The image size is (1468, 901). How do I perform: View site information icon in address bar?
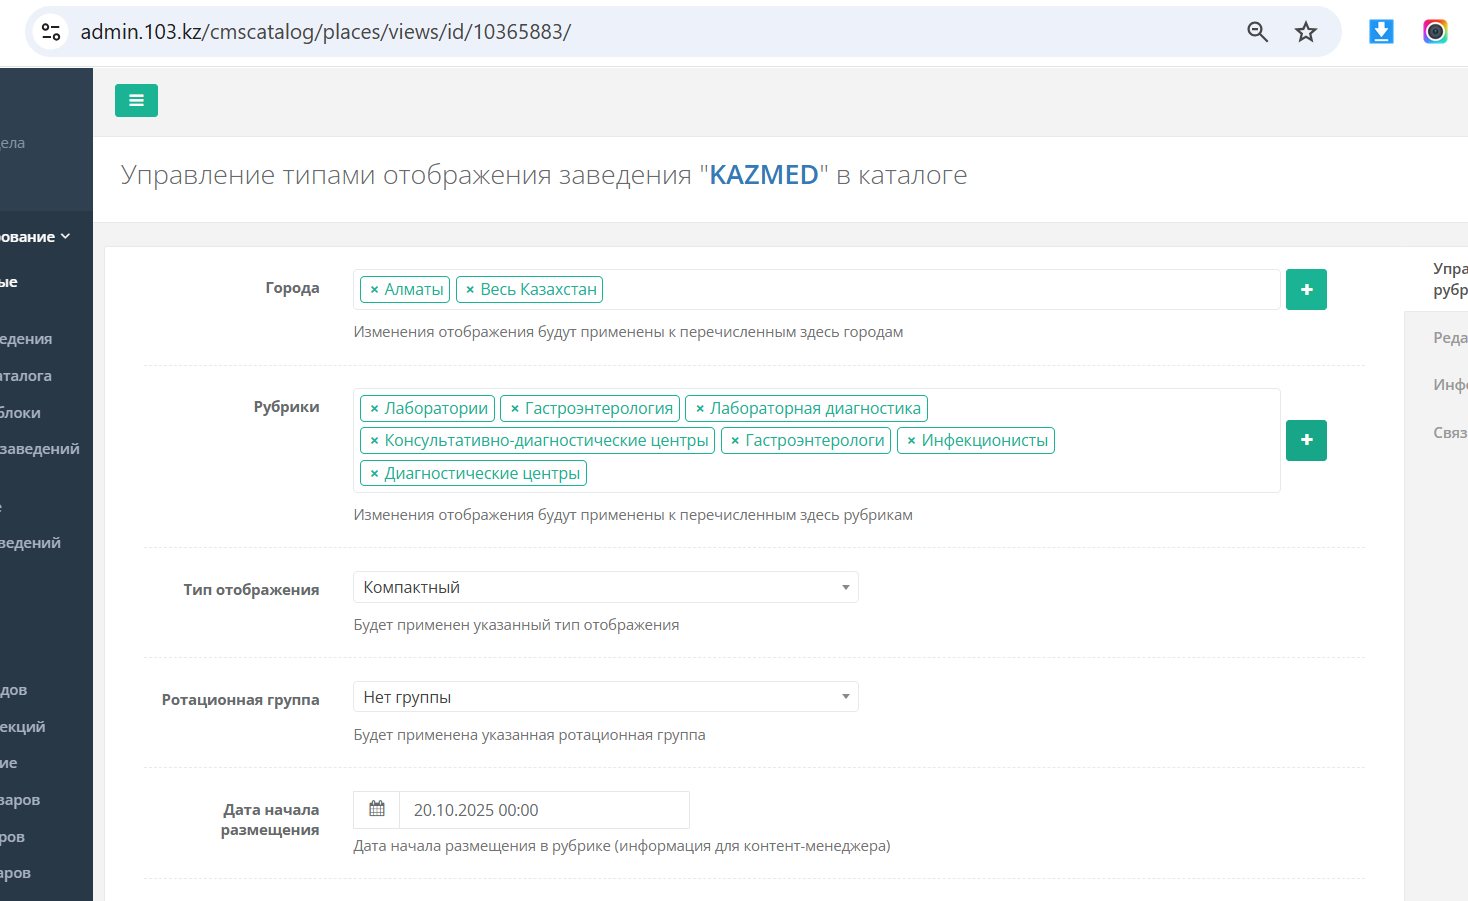pyautogui.click(x=51, y=32)
